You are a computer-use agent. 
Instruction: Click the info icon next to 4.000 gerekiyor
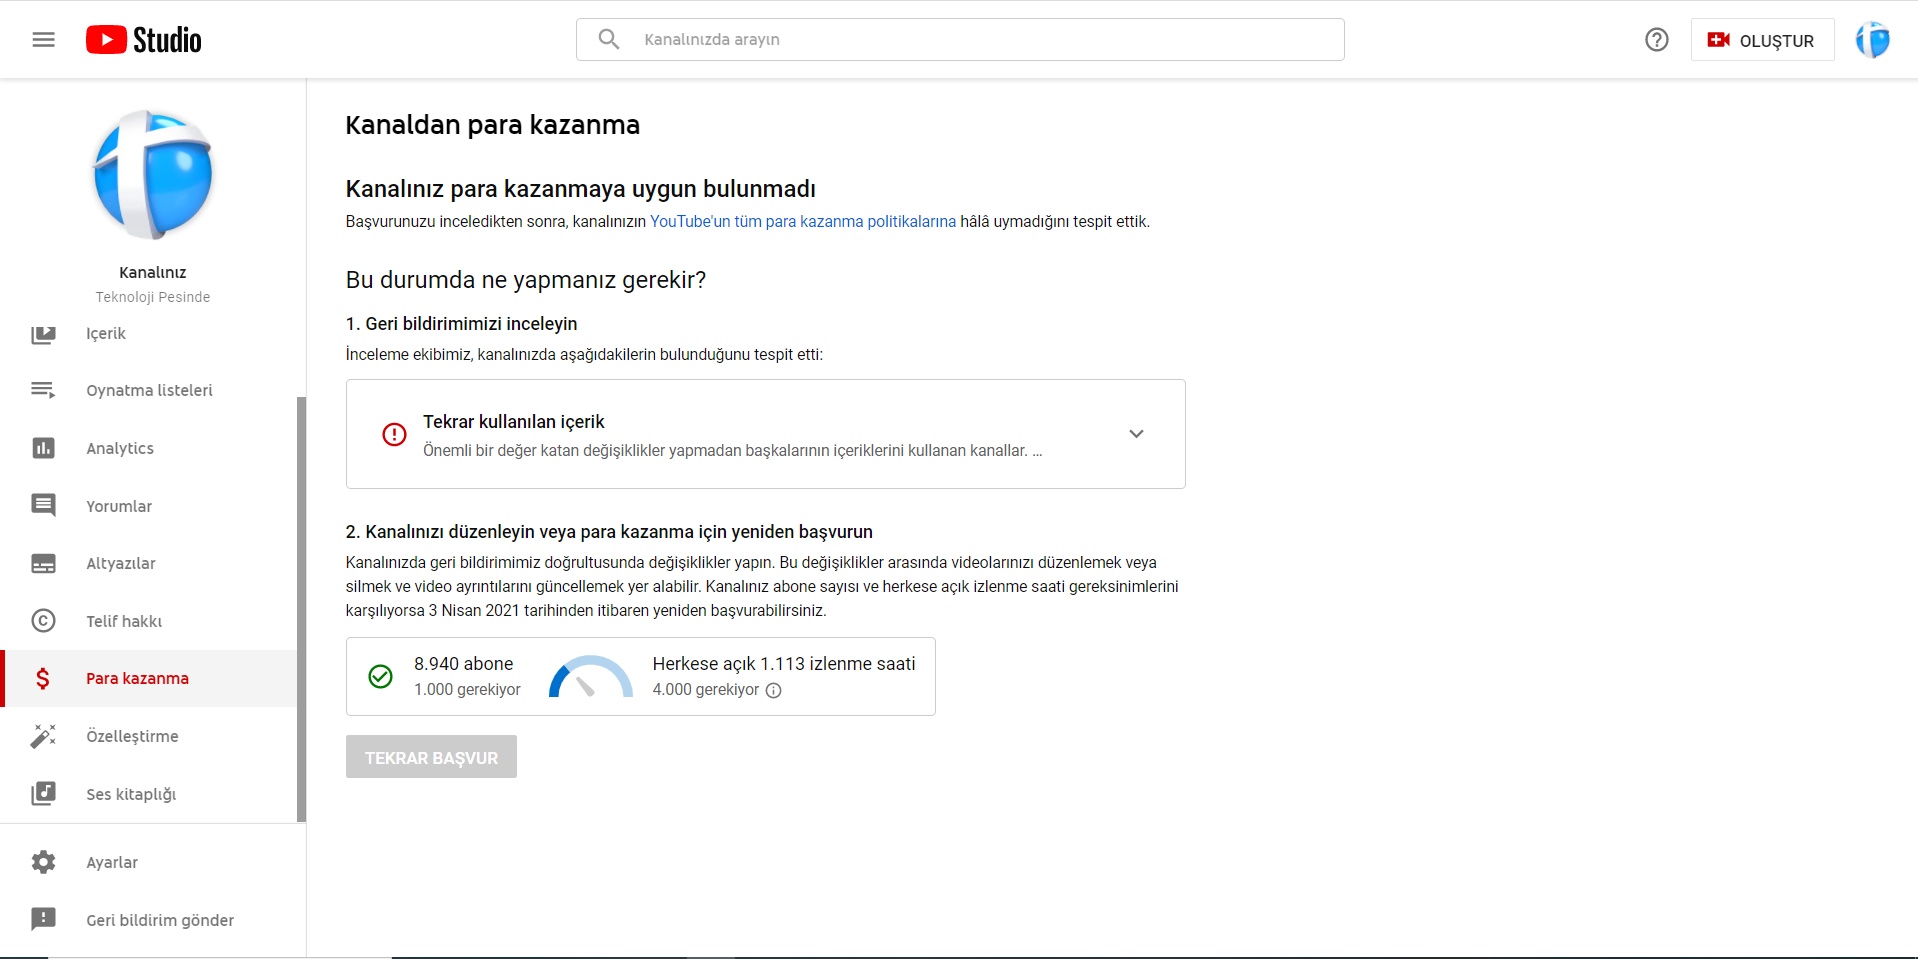(x=773, y=690)
